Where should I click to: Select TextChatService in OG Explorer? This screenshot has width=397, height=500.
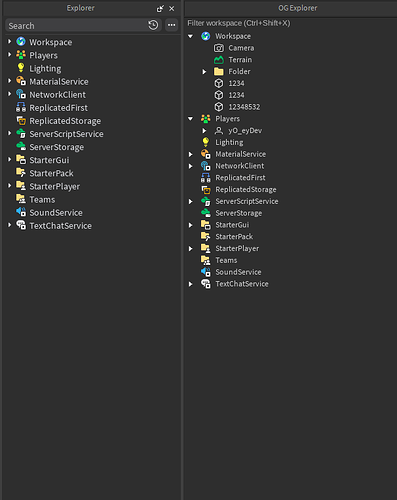click(242, 284)
